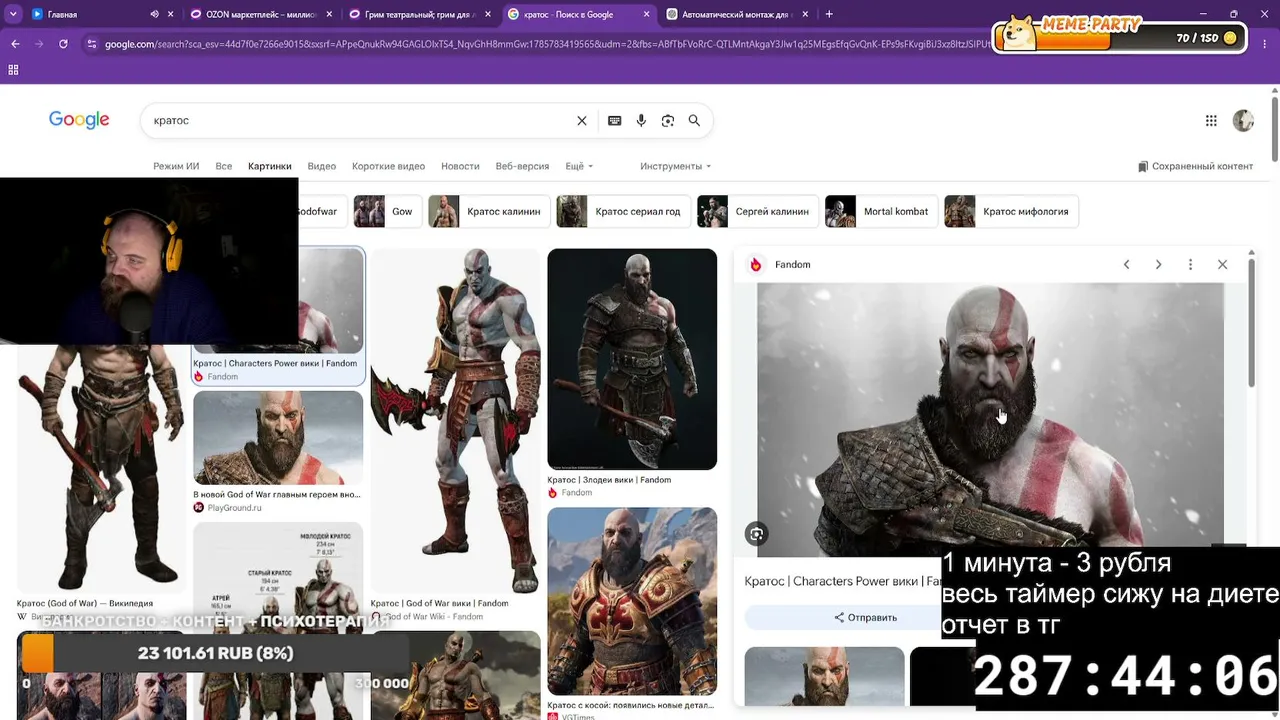
Task: Open the Кратос с косой image result
Action: click(x=632, y=601)
